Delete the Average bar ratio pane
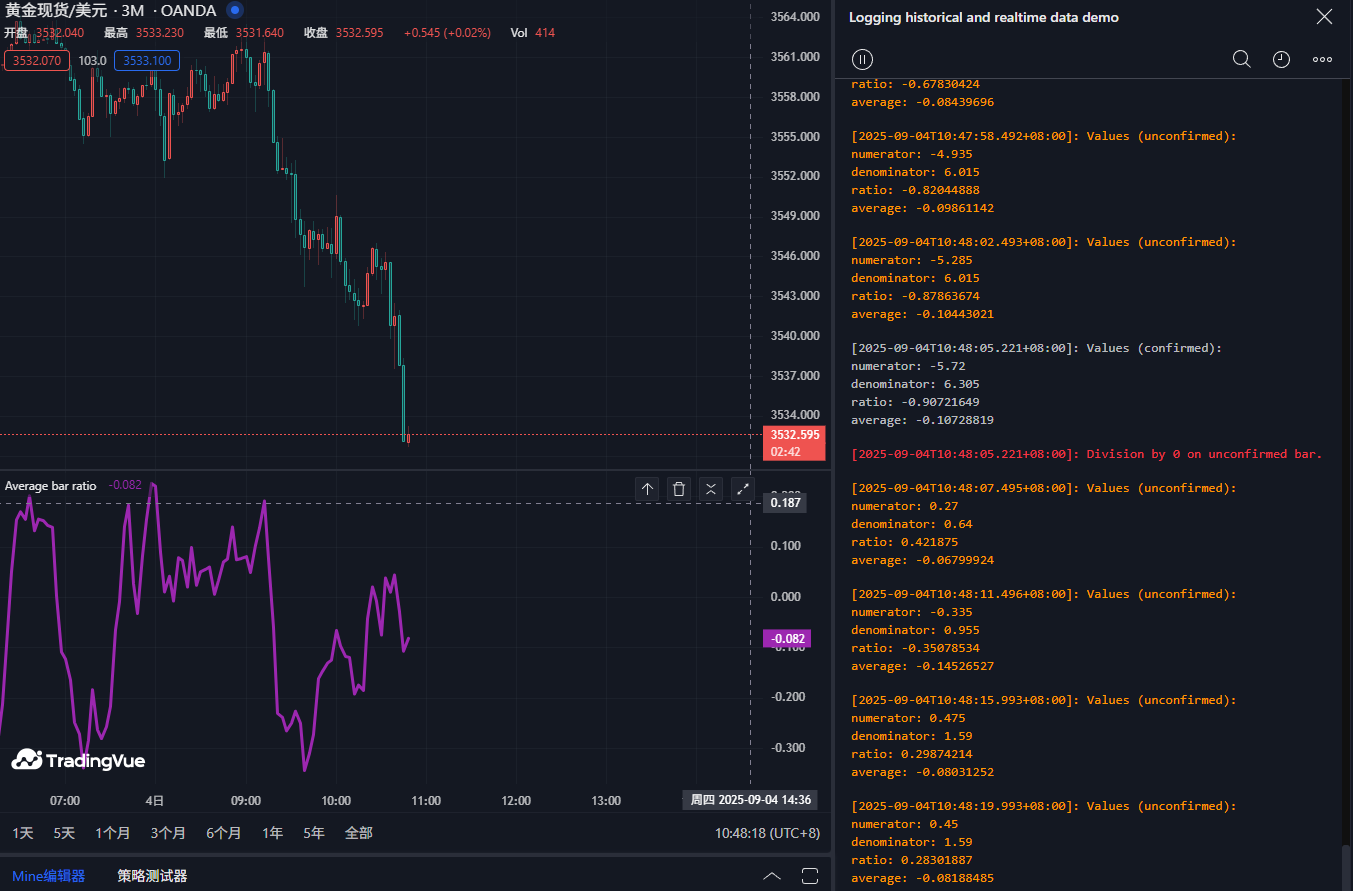 679,489
